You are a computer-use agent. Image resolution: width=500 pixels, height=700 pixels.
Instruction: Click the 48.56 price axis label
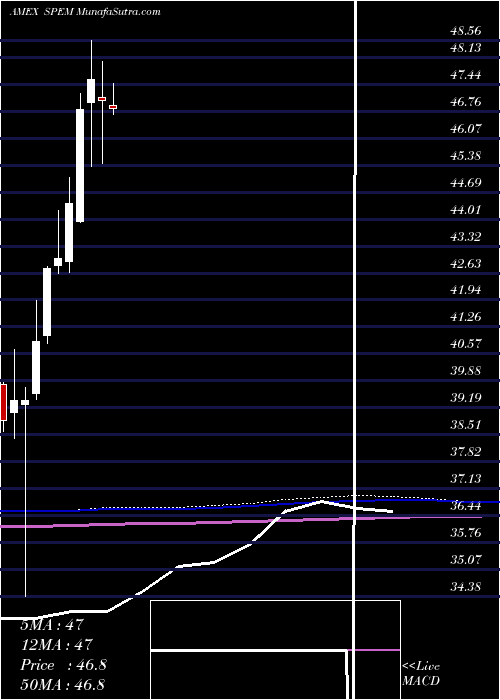(466, 31)
